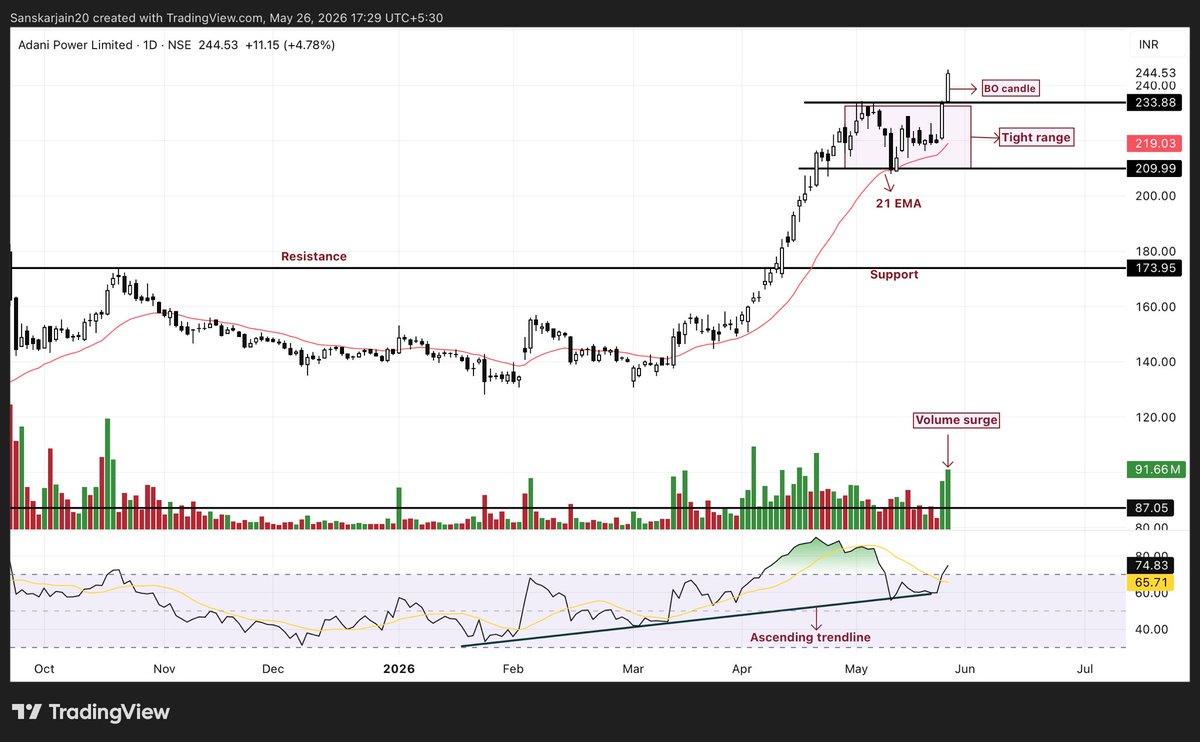This screenshot has height=742, width=1200.
Task: Select the pink tight range rectangle
Action: 908,136
